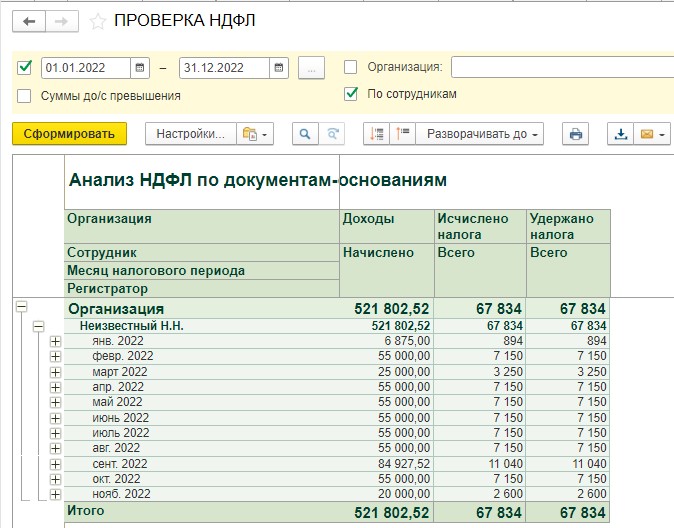This screenshot has width=674, height=528.
Task: Enable Суммы до/с превышения checkbox
Action: click(24, 95)
